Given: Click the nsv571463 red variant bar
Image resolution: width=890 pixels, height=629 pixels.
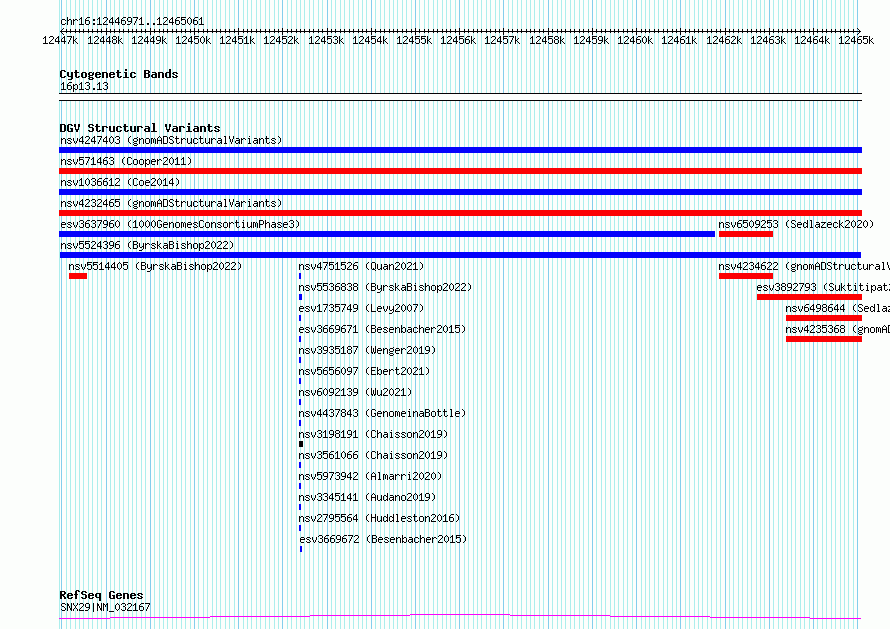Looking at the screenshot, I should pyautogui.click(x=460, y=171).
